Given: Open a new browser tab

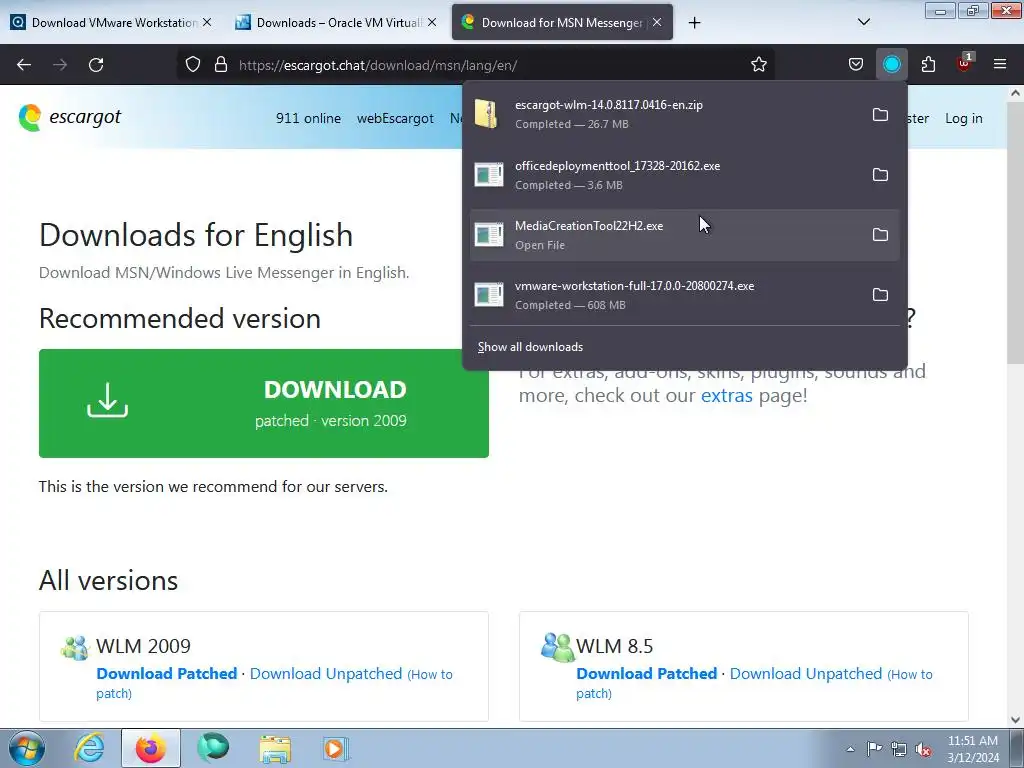Looking at the screenshot, I should [x=694, y=23].
